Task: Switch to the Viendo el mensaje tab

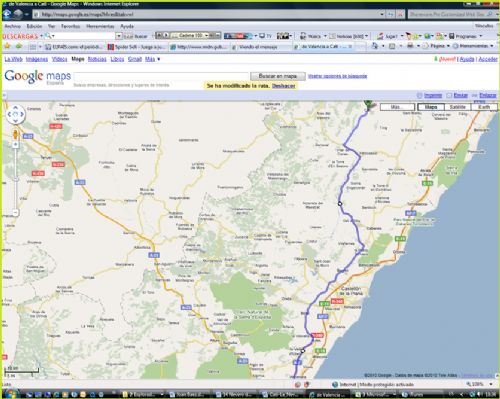Action: [x=261, y=47]
